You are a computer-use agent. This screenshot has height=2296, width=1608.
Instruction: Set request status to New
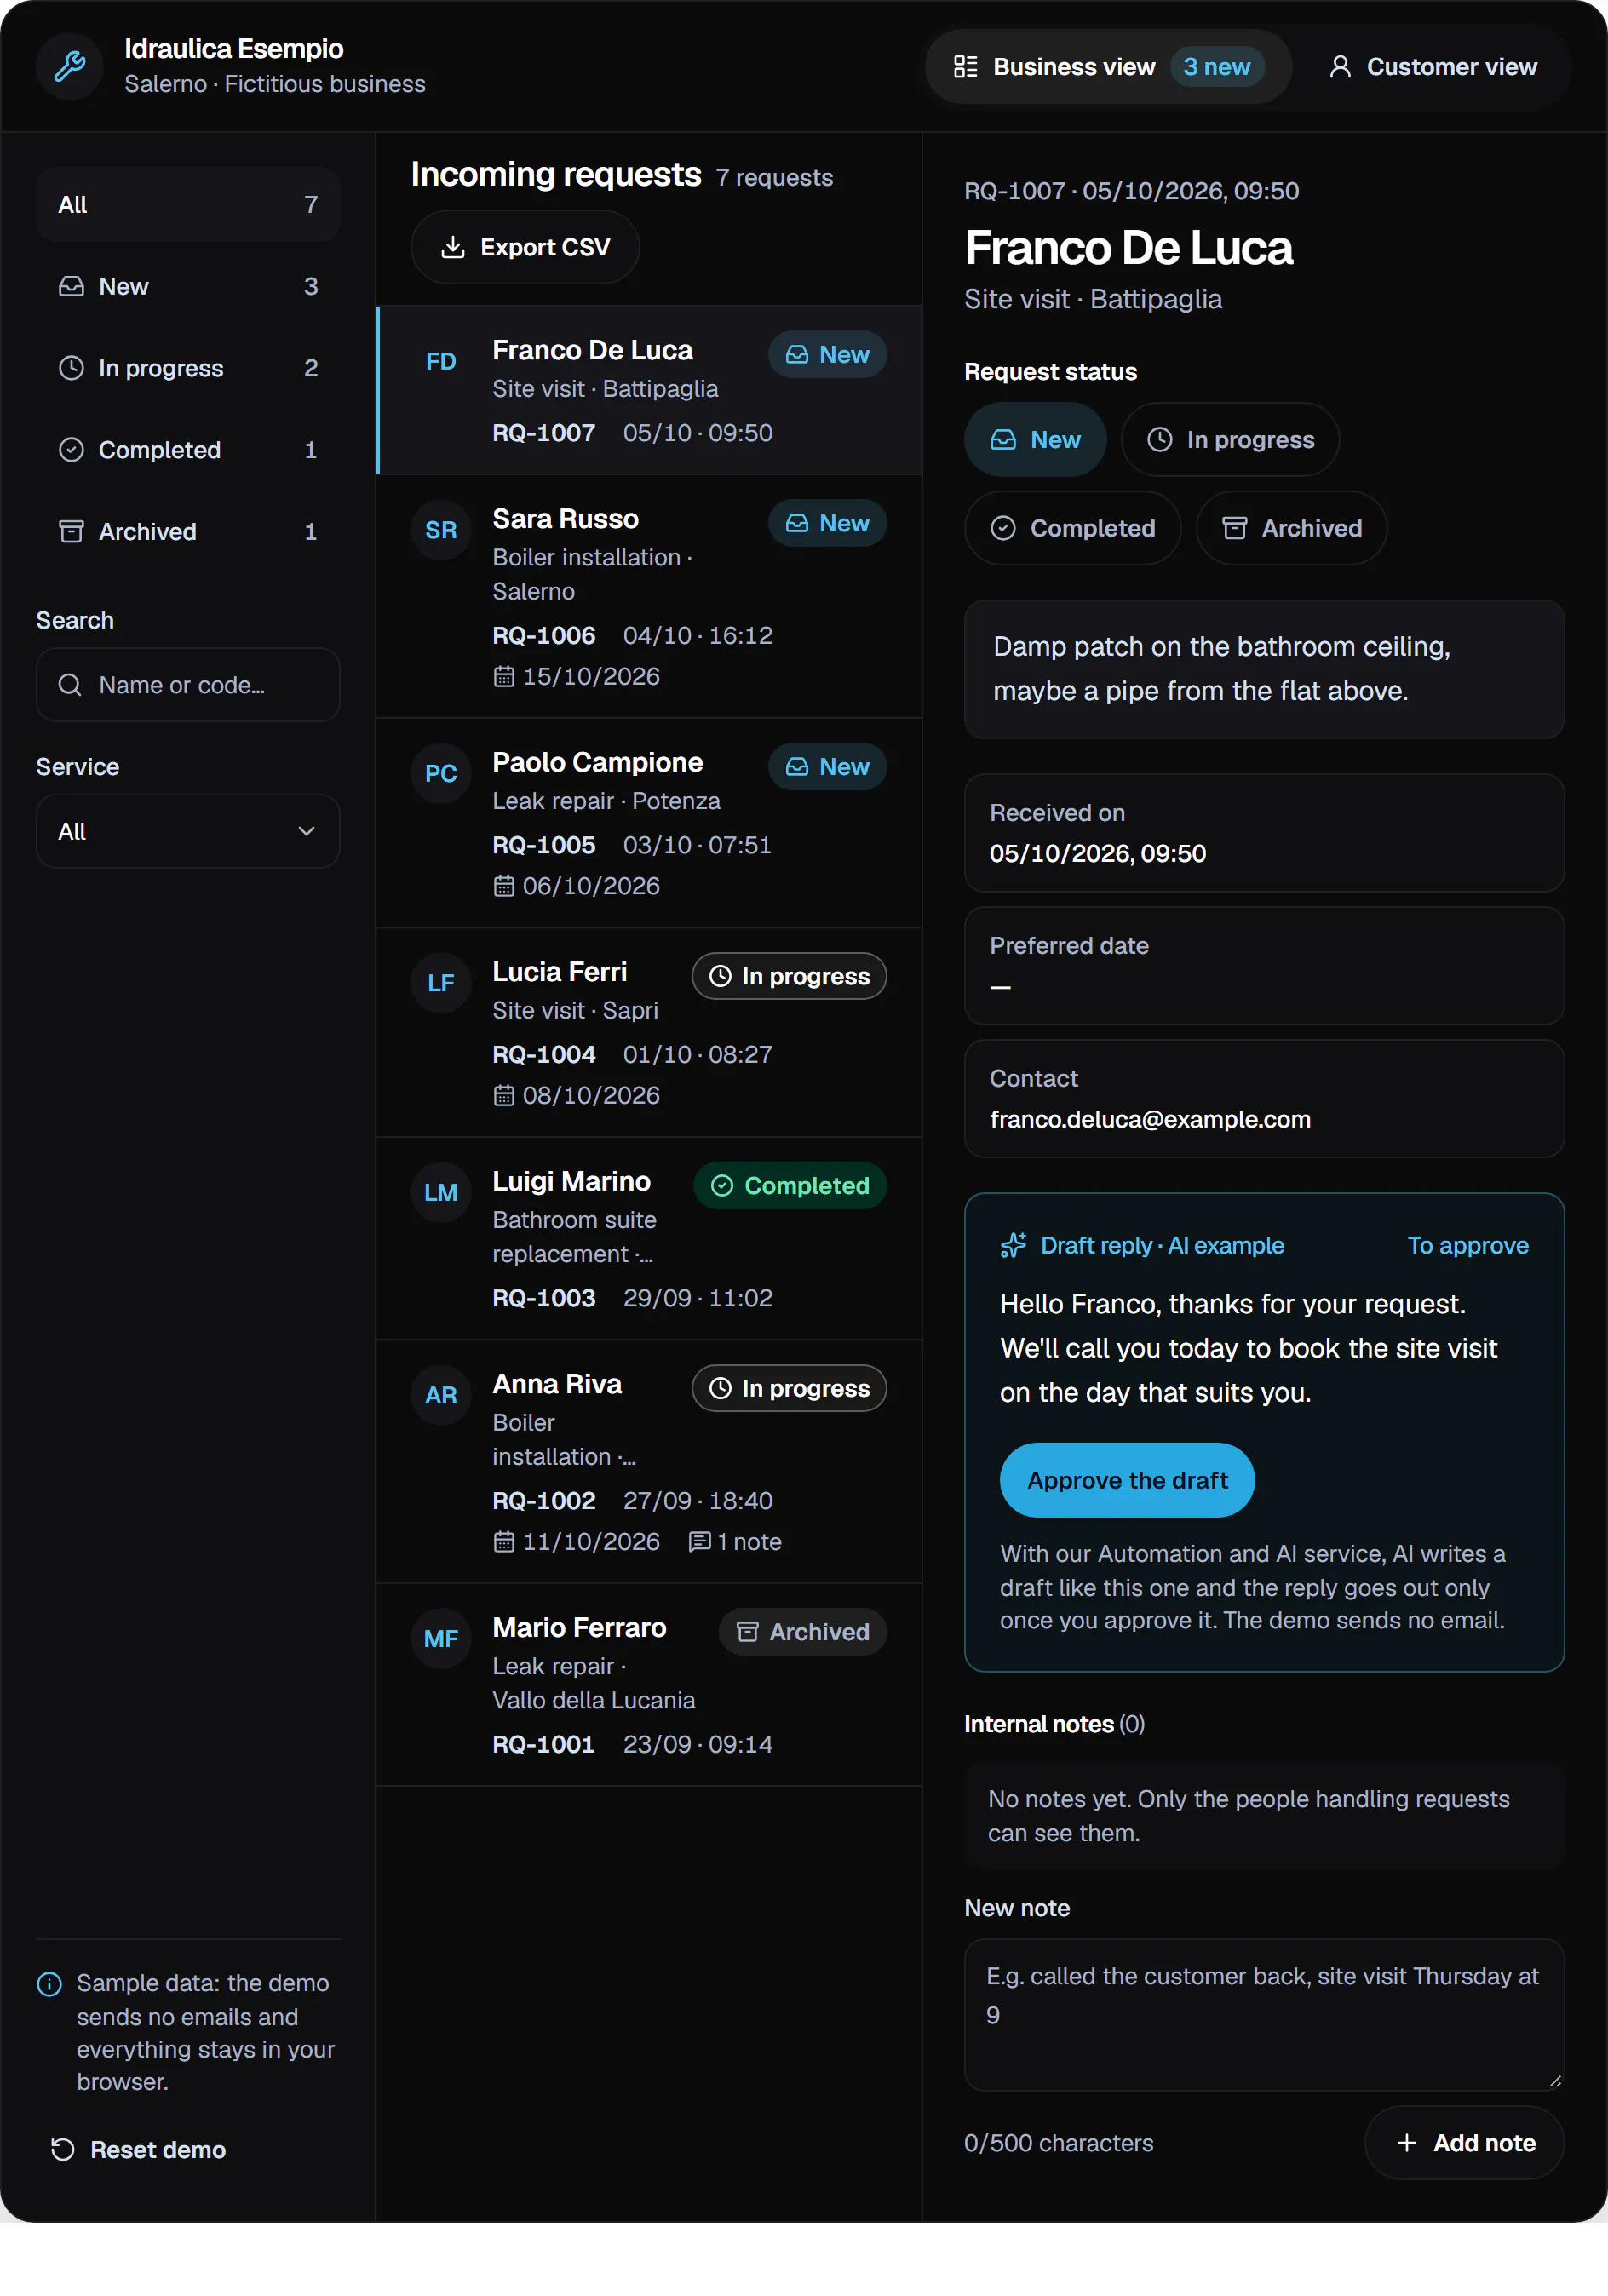tap(1035, 440)
